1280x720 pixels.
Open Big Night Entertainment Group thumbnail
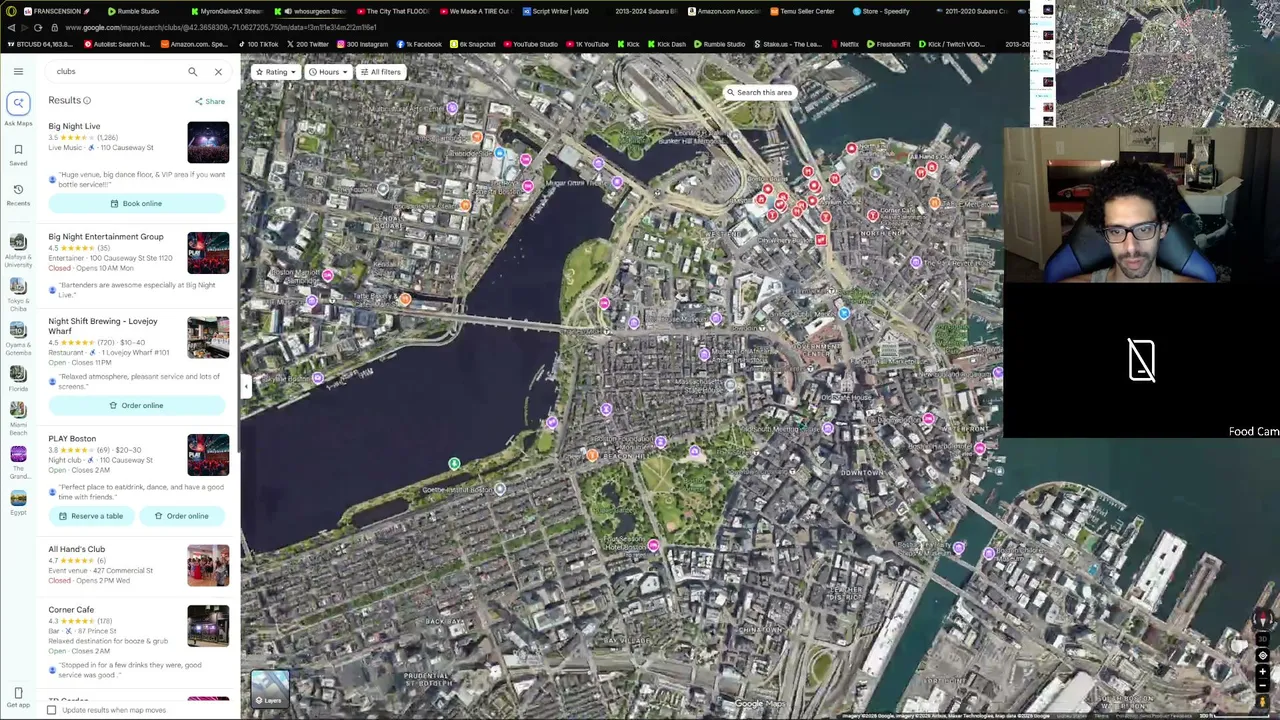point(208,253)
